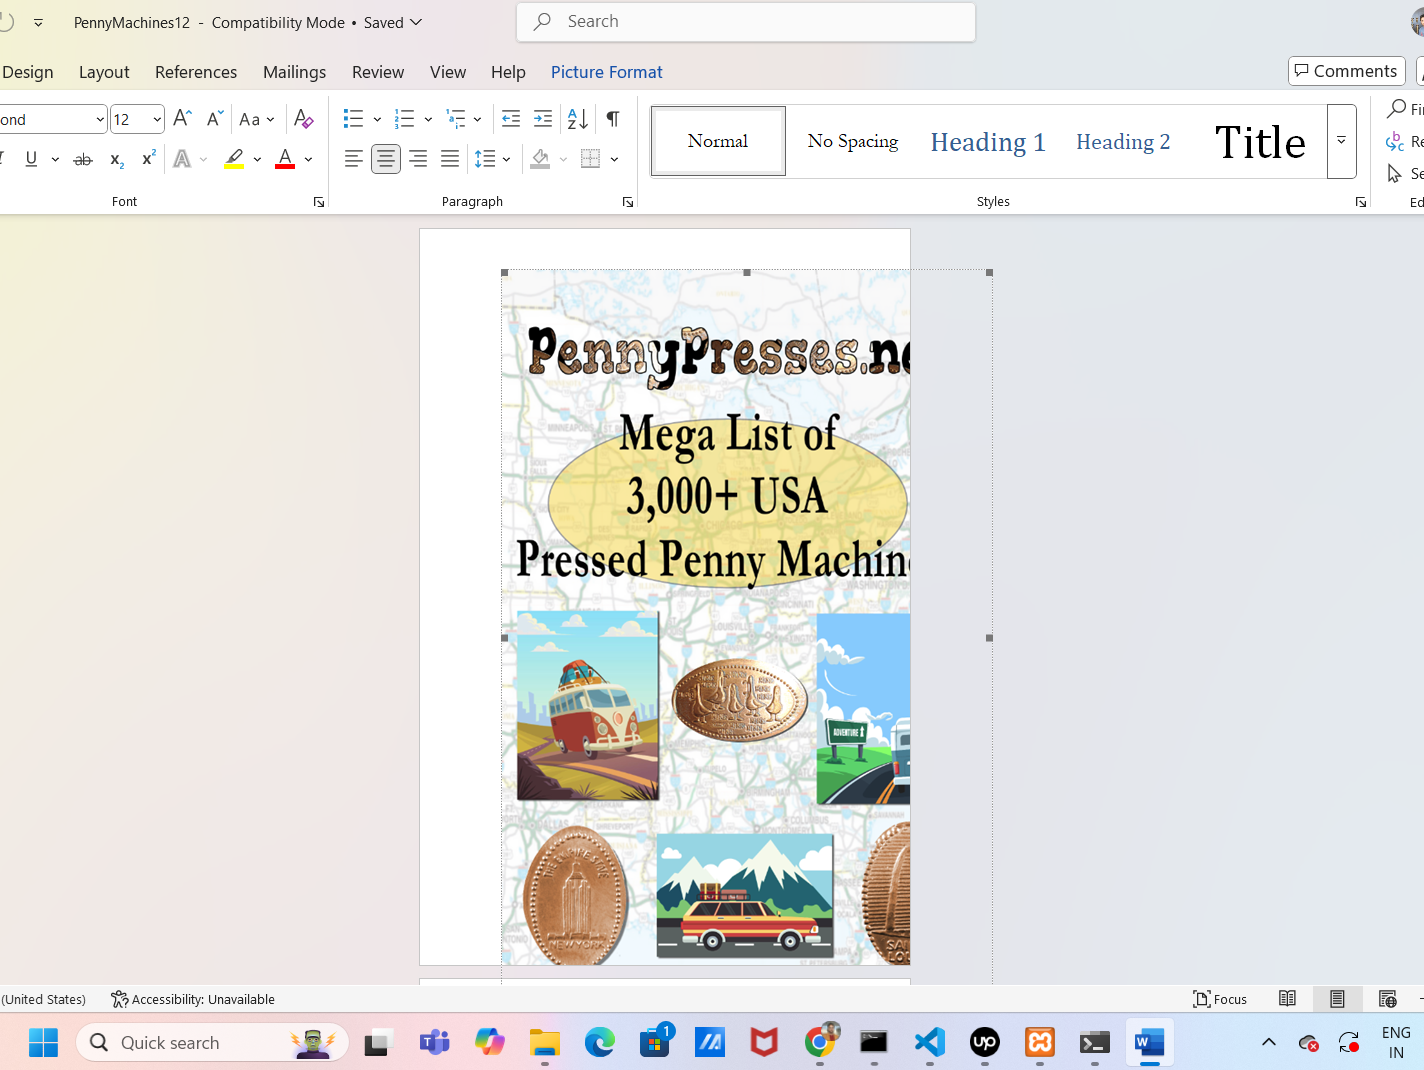Click the Bullets list icon

coord(353,119)
